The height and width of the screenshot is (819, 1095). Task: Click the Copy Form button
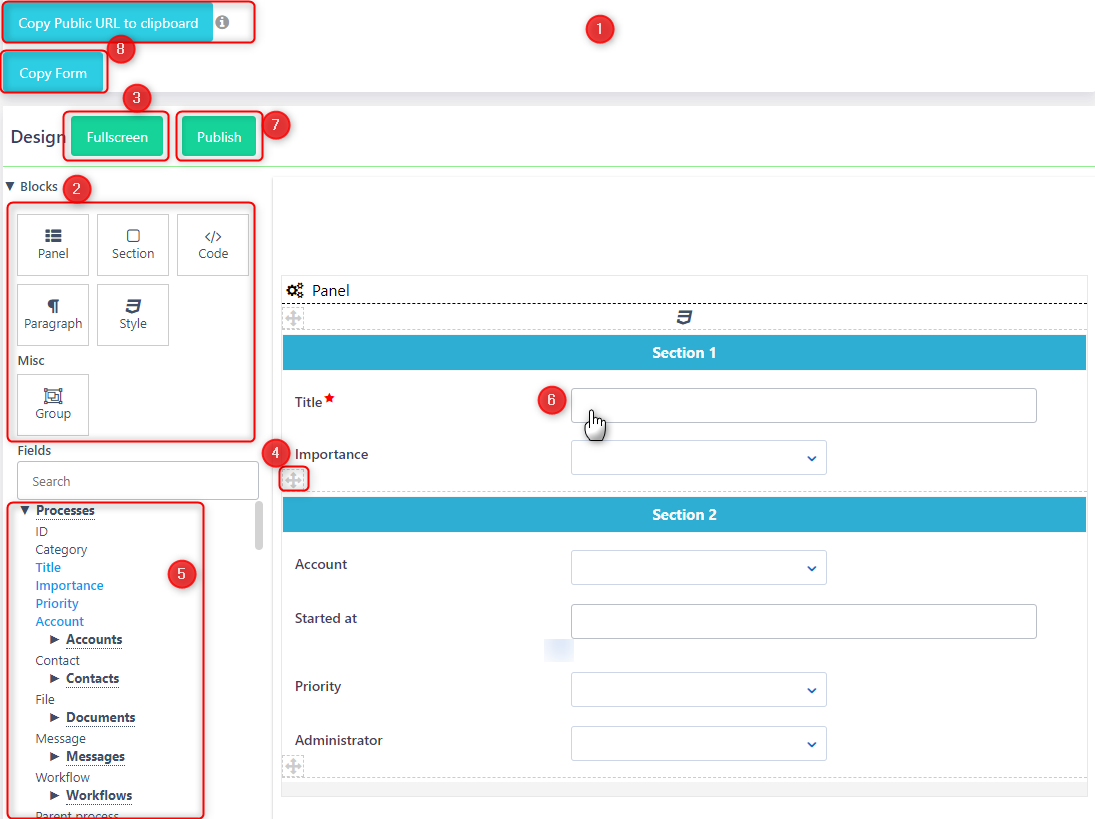tap(53, 73)
